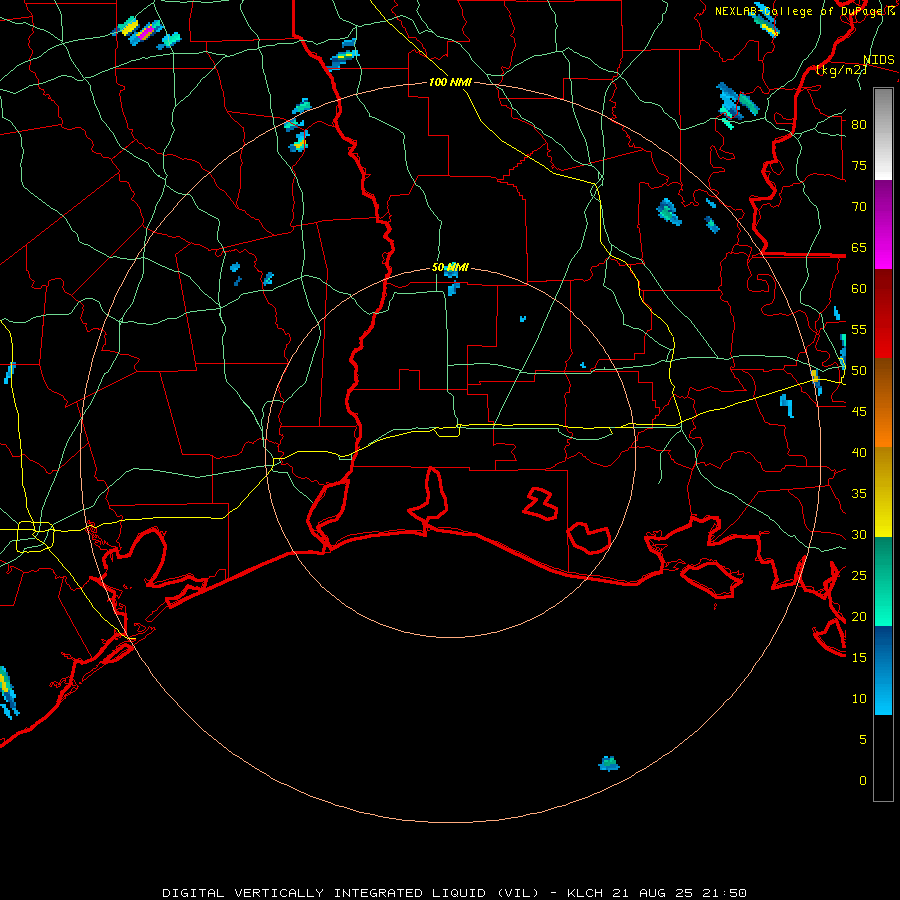Click the 50 value on the scale
This screenshot has width=900, height=900.
859,371
